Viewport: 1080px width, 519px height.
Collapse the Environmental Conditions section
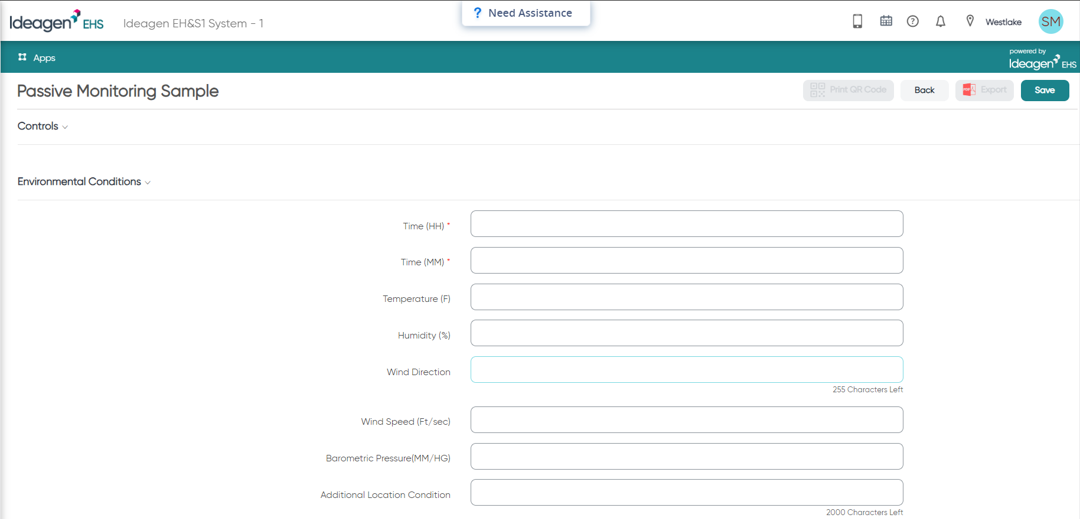coord(84,182)
